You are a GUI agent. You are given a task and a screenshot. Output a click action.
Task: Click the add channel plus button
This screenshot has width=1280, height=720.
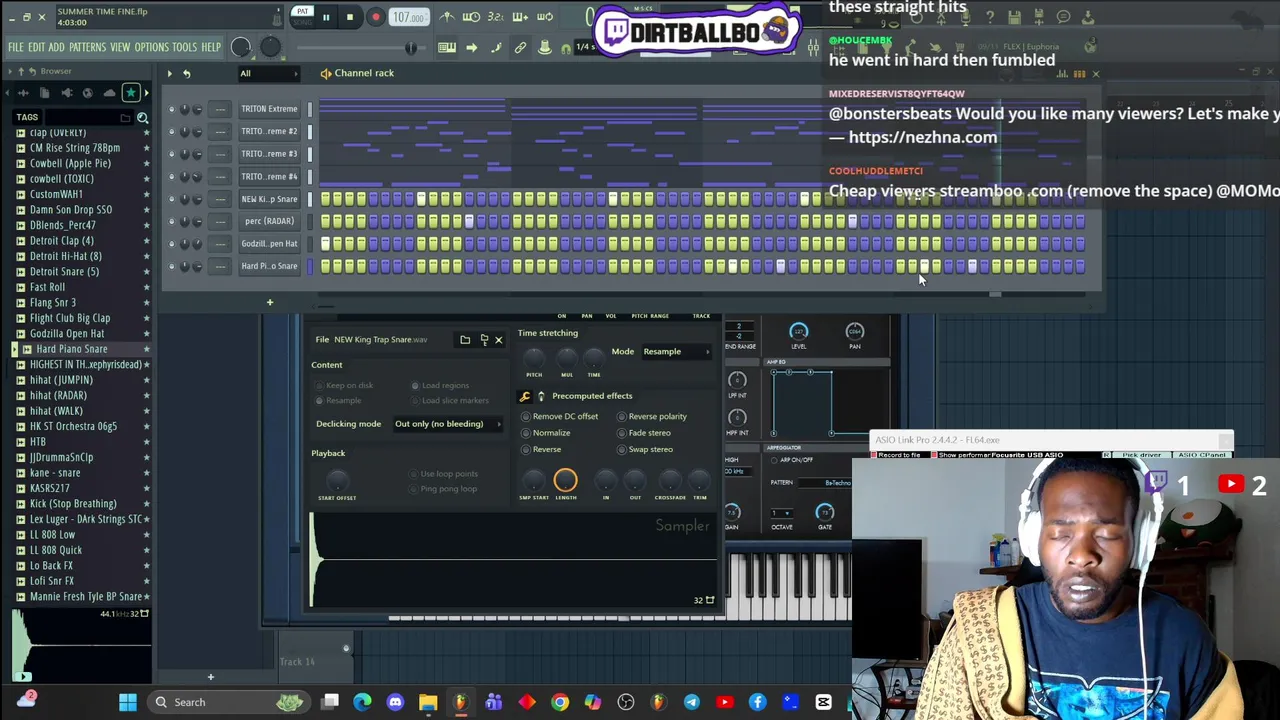pos(269,302)
